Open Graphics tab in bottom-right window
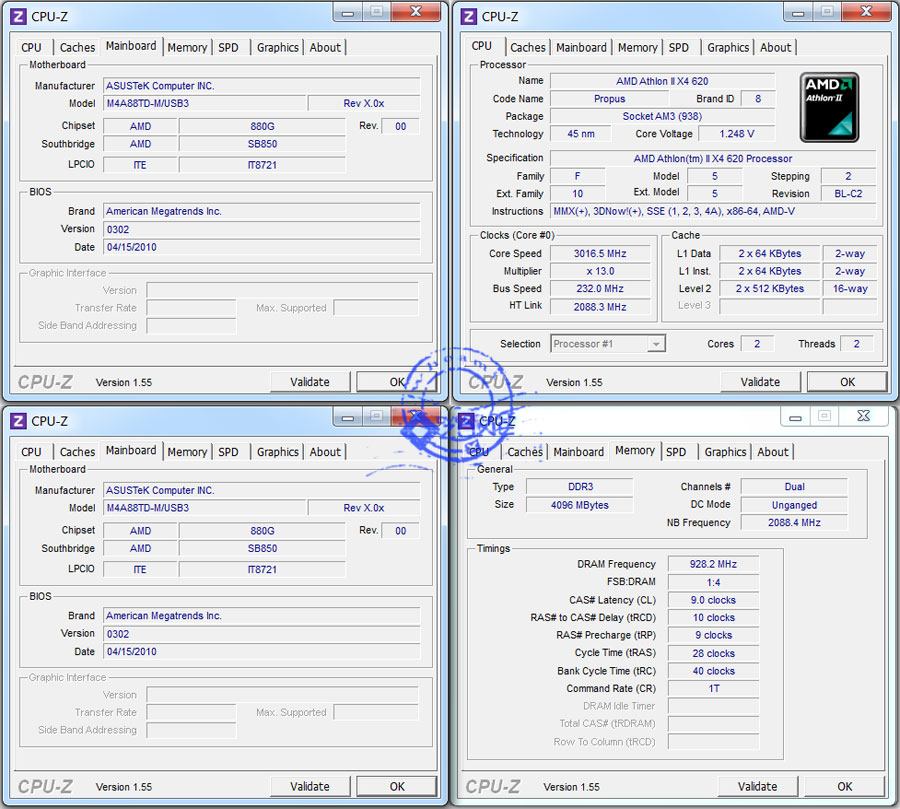The image size is (900, 809). tap(726, 452)
